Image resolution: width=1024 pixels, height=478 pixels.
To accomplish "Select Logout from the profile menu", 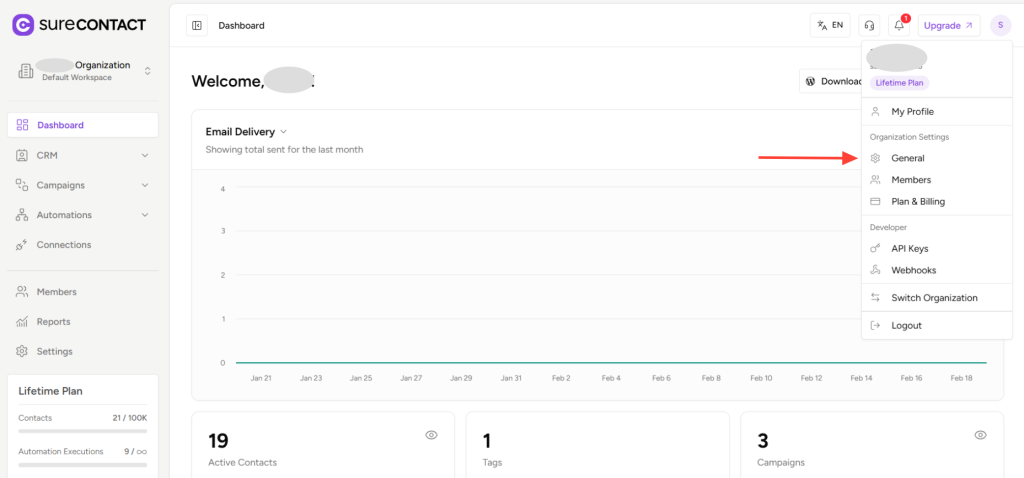I will [x=906, y=325].
